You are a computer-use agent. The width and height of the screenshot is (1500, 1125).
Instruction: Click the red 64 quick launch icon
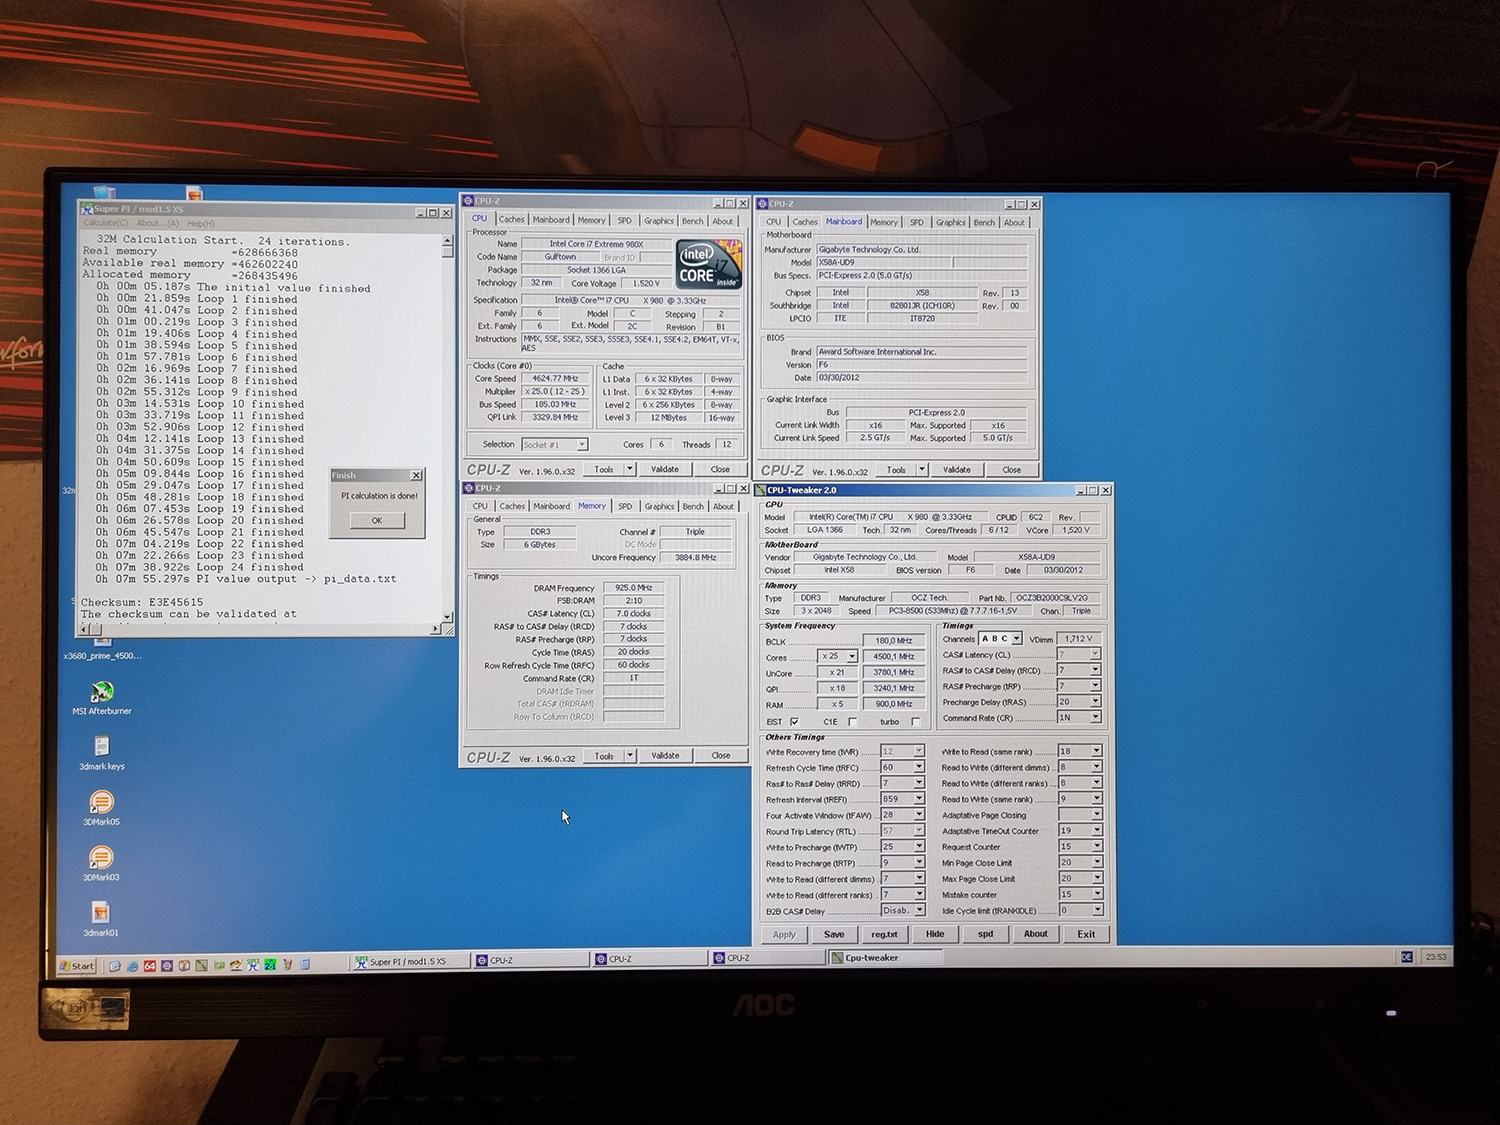pos(150,966)
